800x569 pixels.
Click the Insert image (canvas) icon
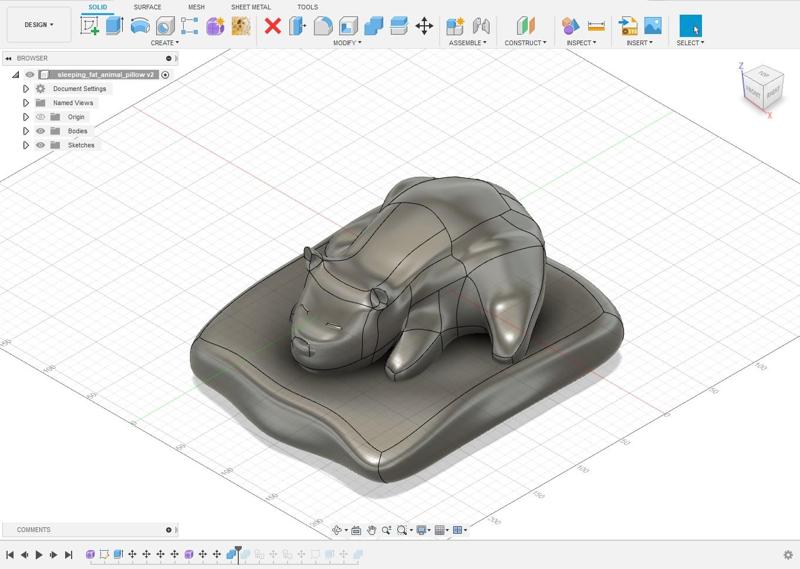click(x=653, y=26)
